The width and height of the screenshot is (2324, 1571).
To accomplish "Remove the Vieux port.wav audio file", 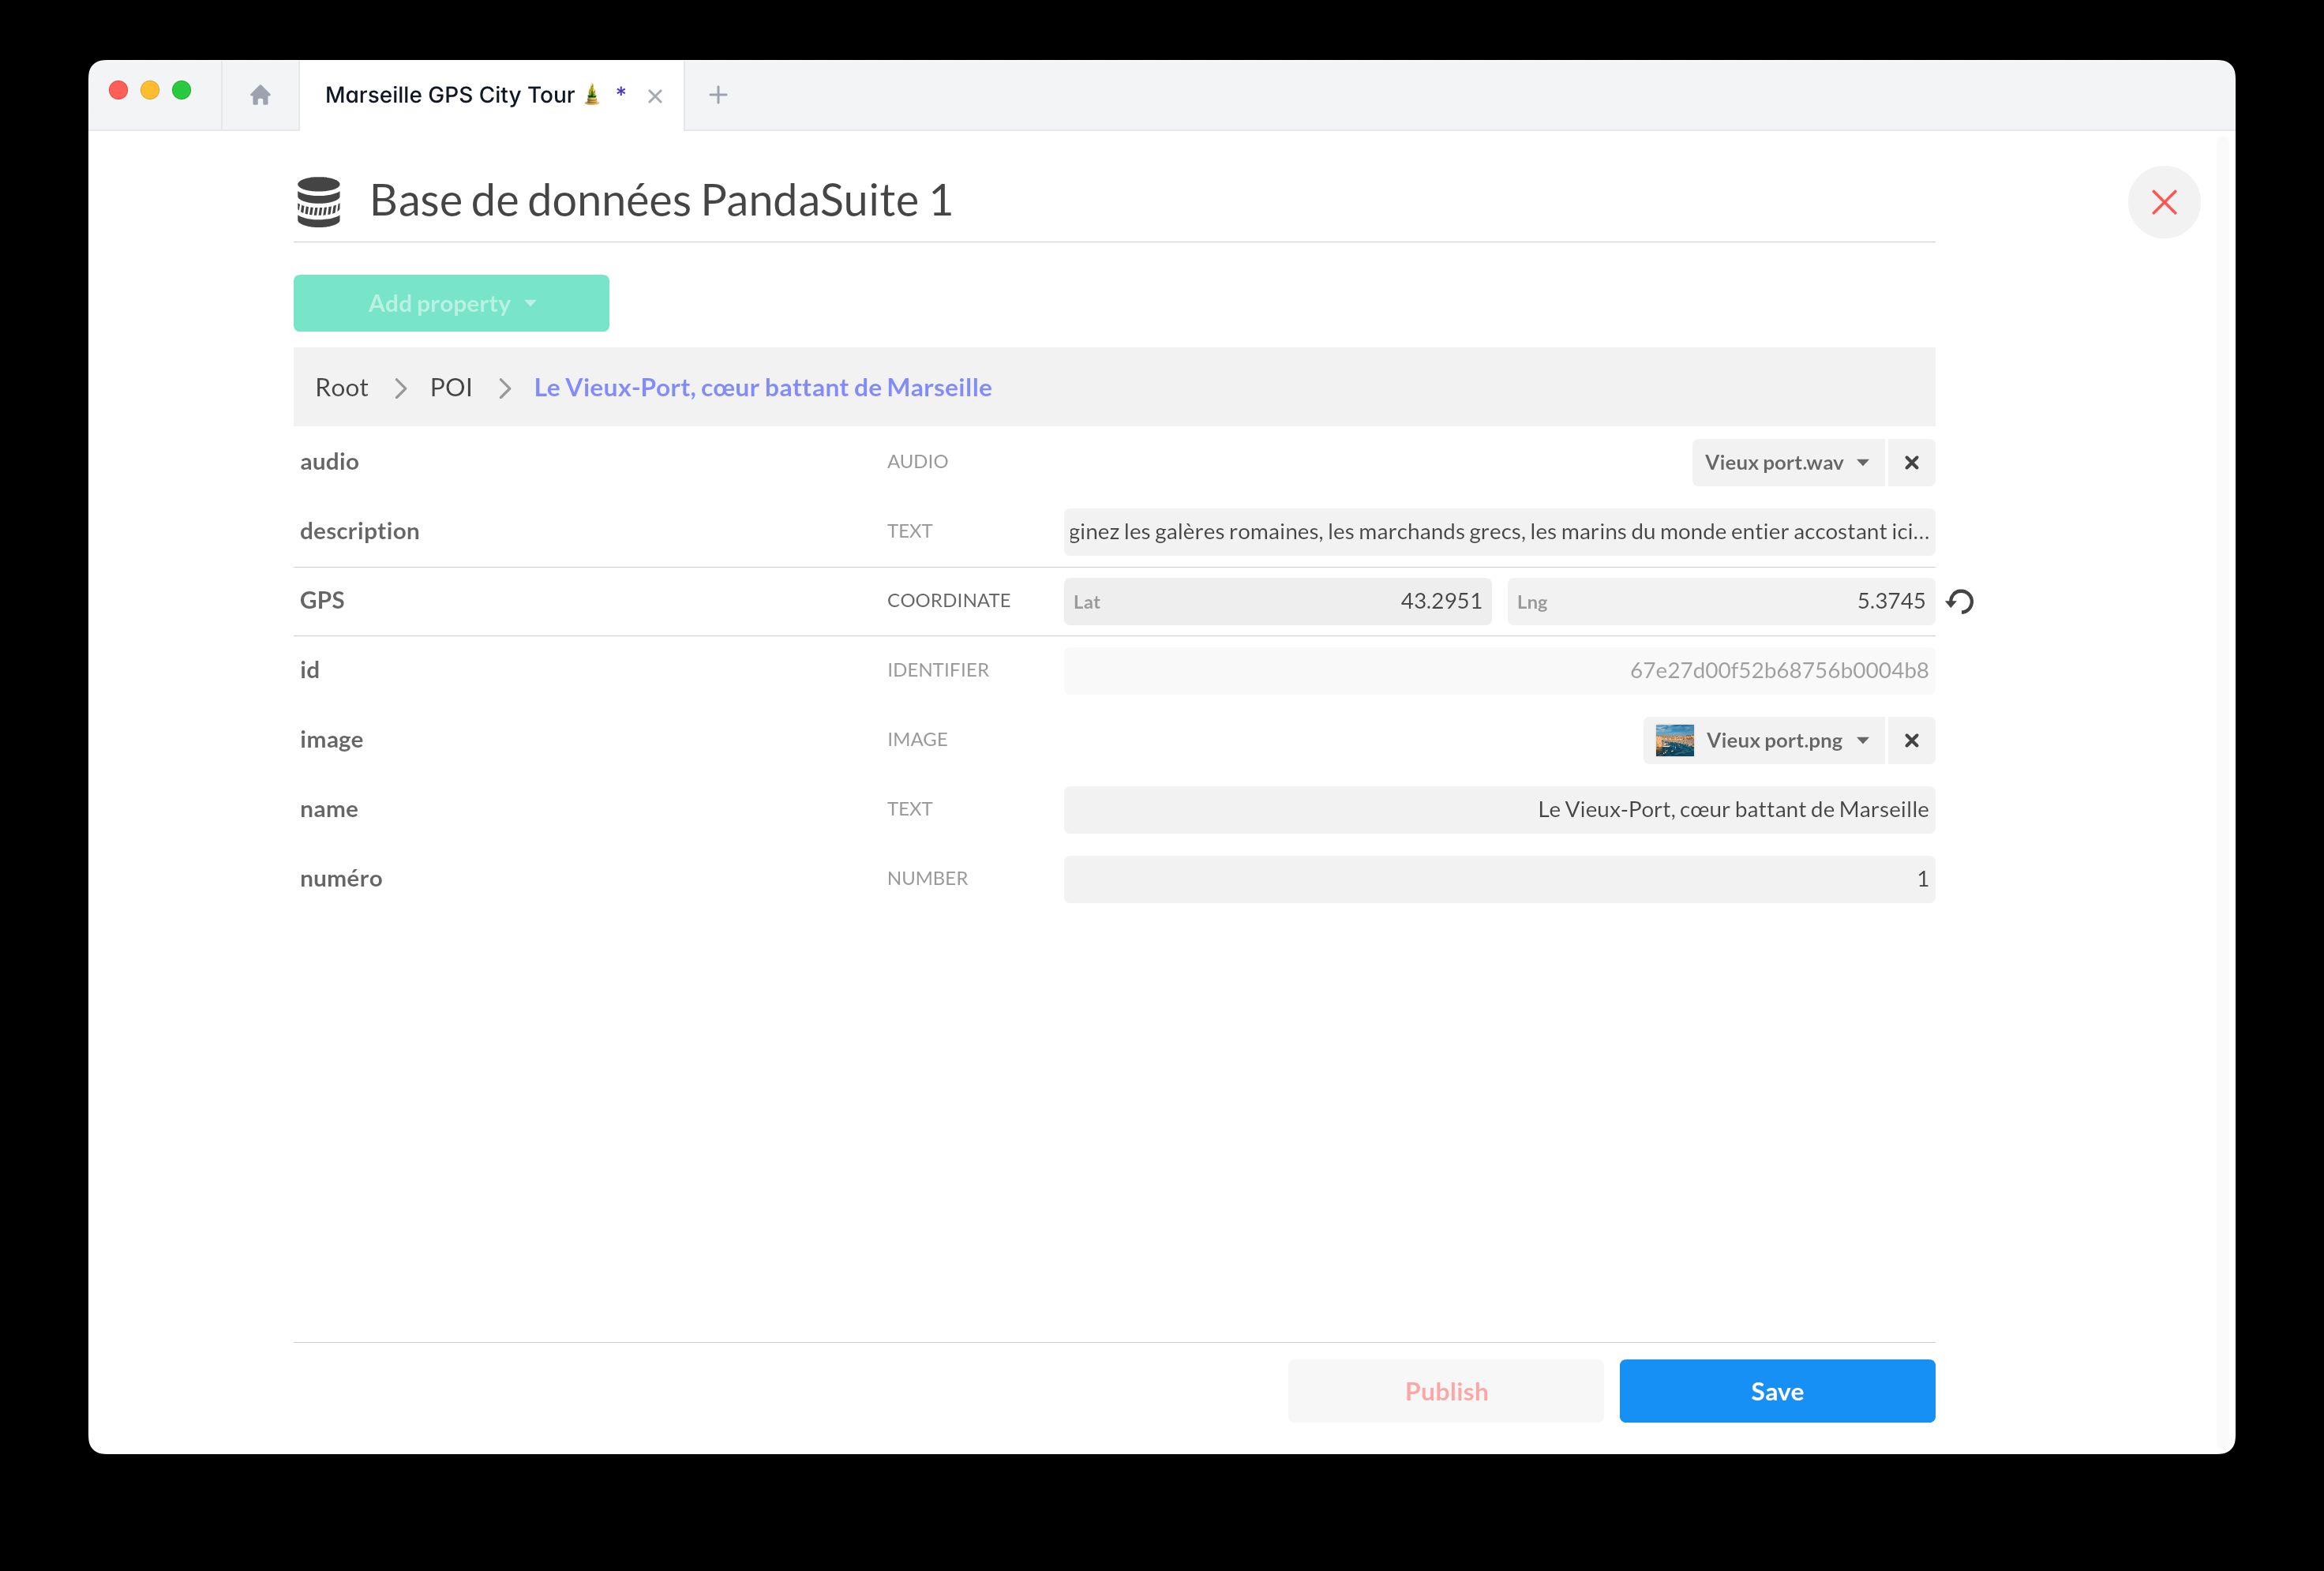I will coord(1911,463).
